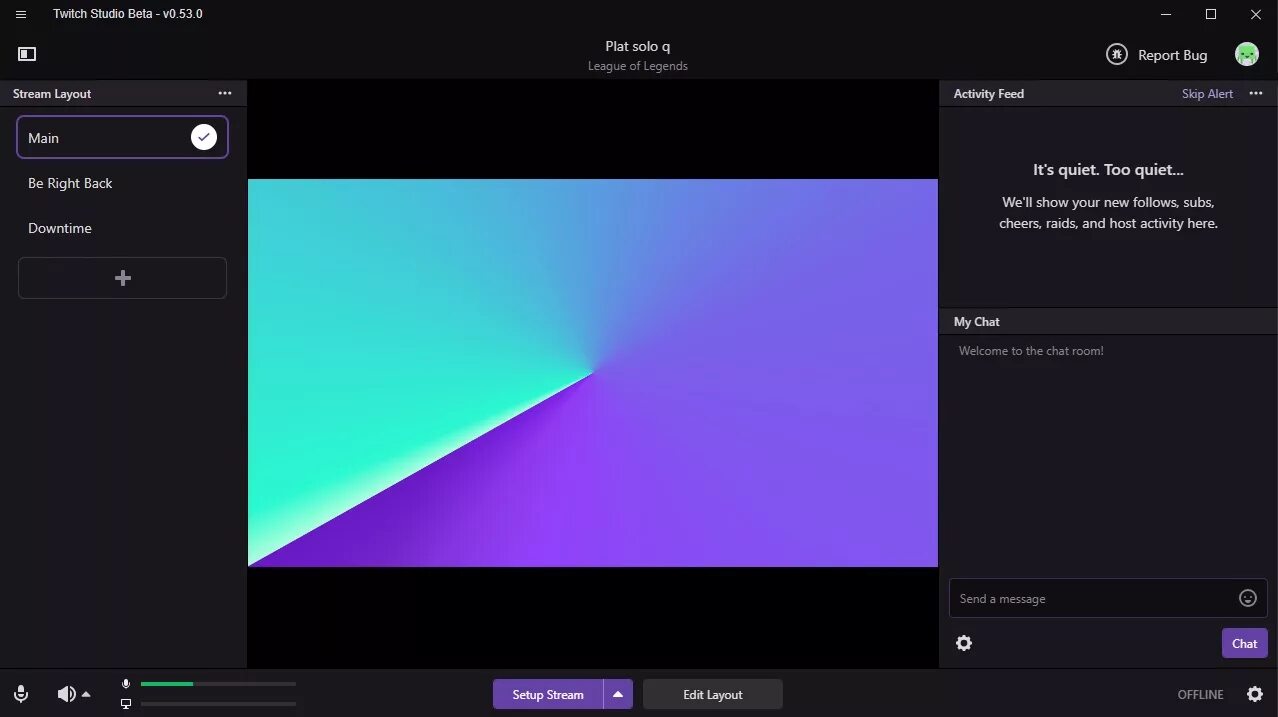Switch to the Be Right Back layout
Screen dimensions: 1278x717
point(70,183)
